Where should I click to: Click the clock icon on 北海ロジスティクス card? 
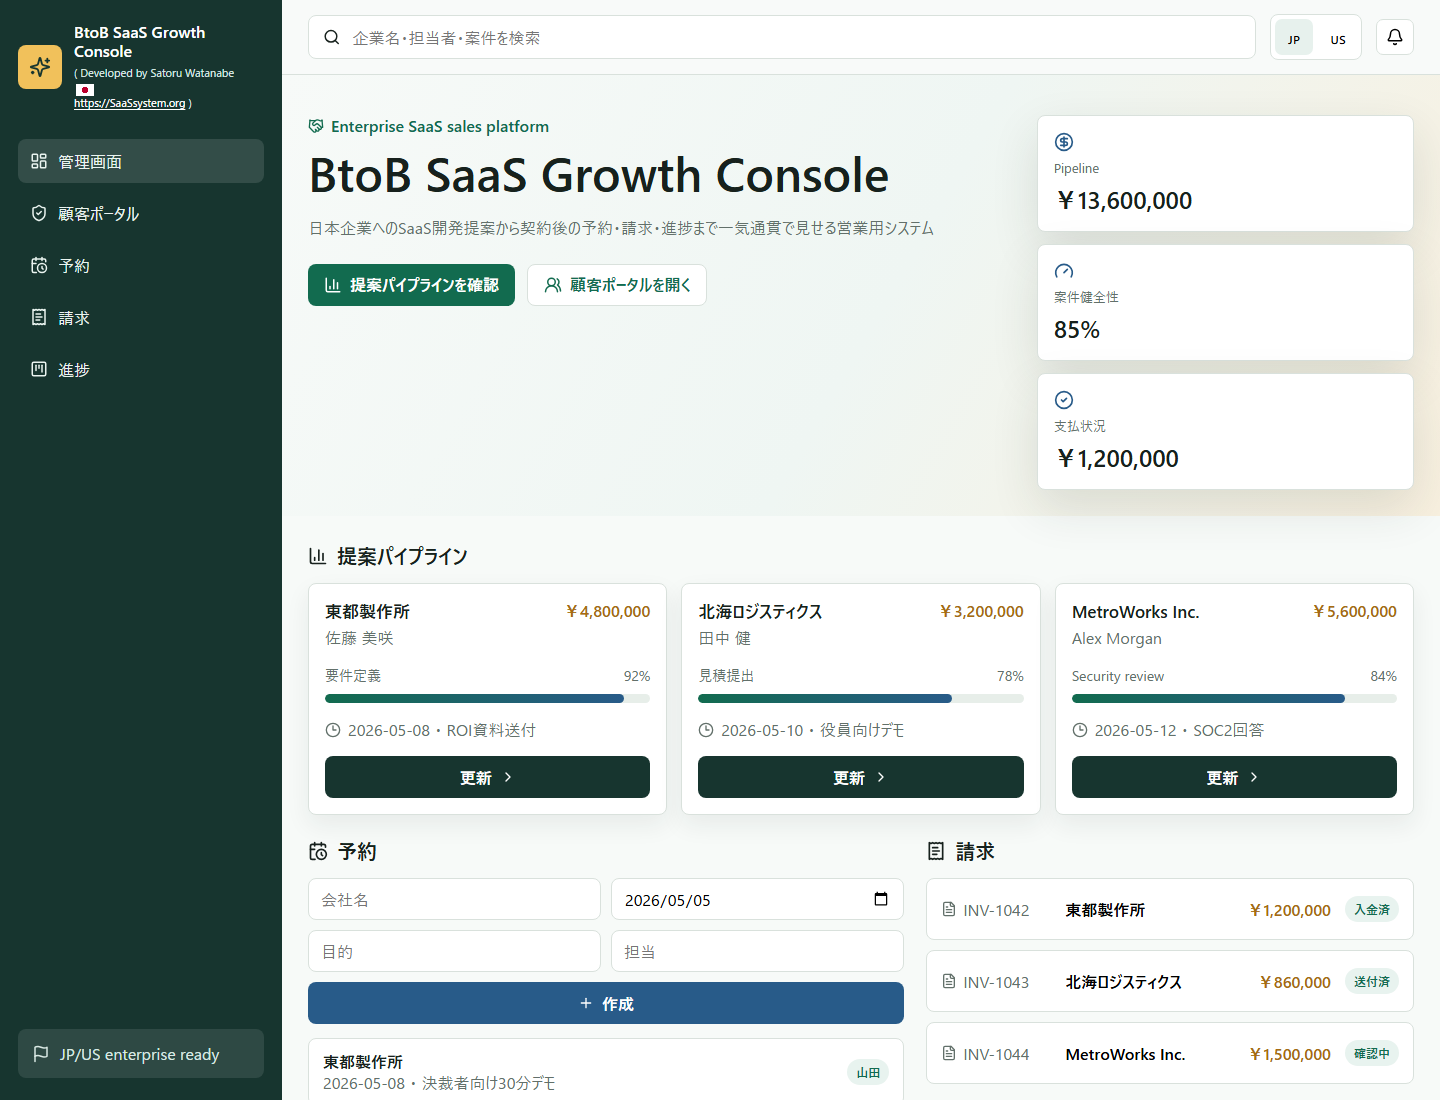pyautogui.click(x=706, y=730)
